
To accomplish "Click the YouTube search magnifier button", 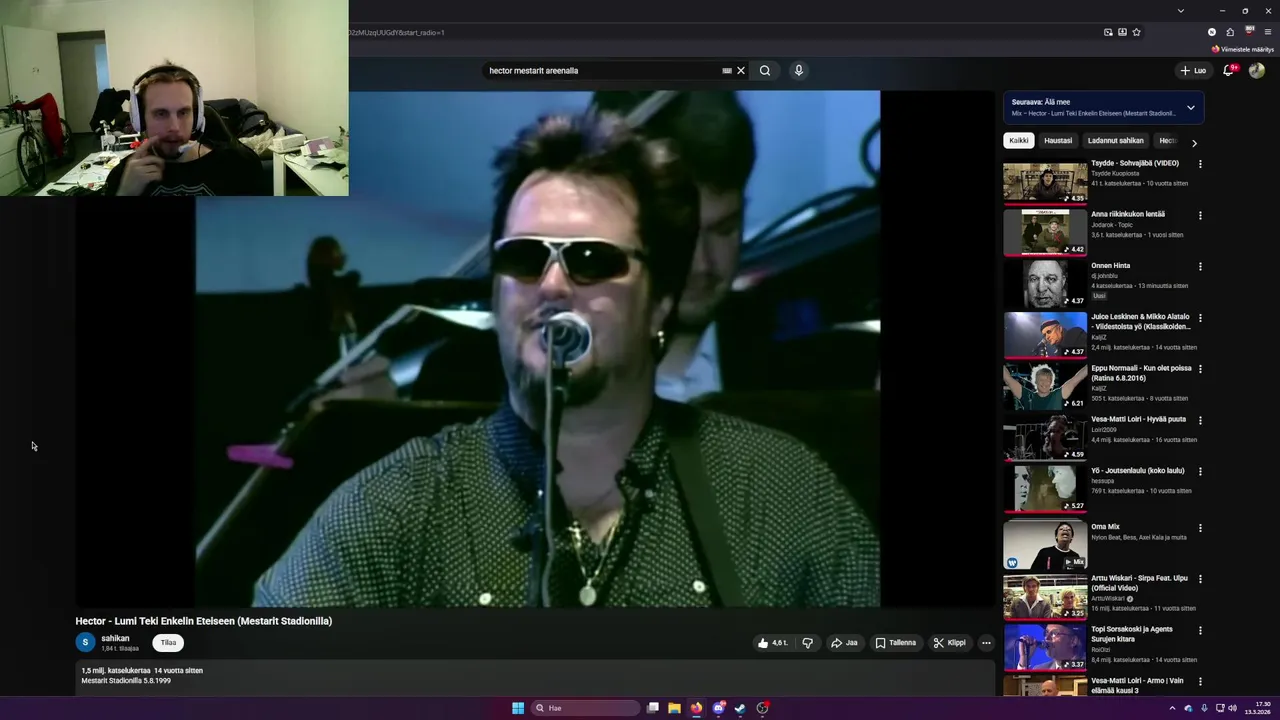I will [x=765, y=71].
